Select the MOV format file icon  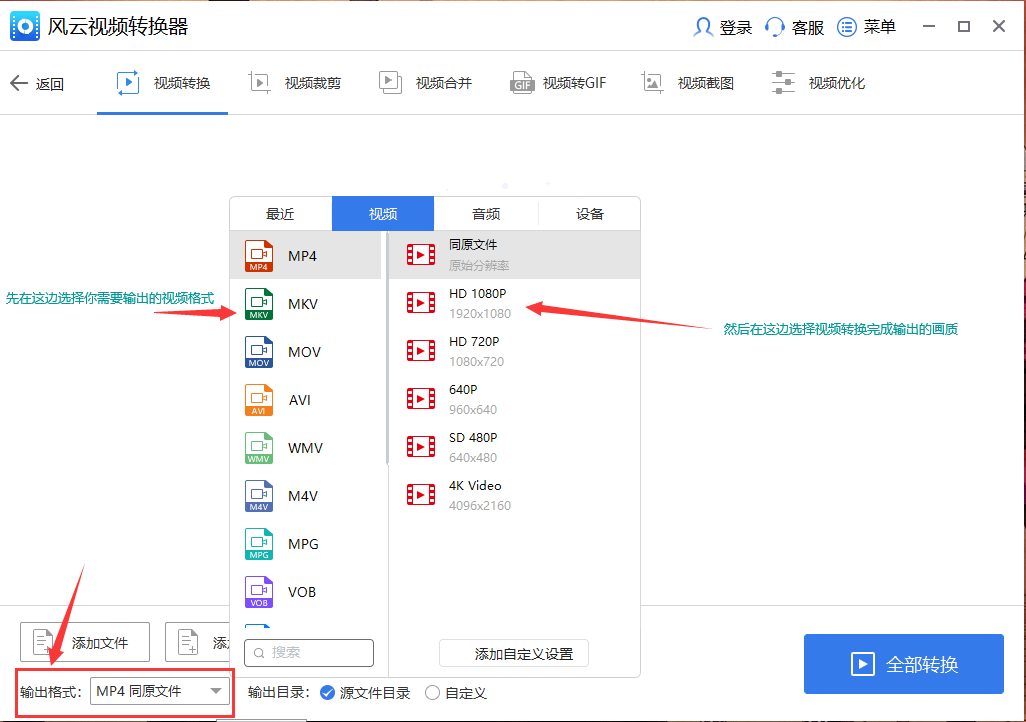(259, 352)
